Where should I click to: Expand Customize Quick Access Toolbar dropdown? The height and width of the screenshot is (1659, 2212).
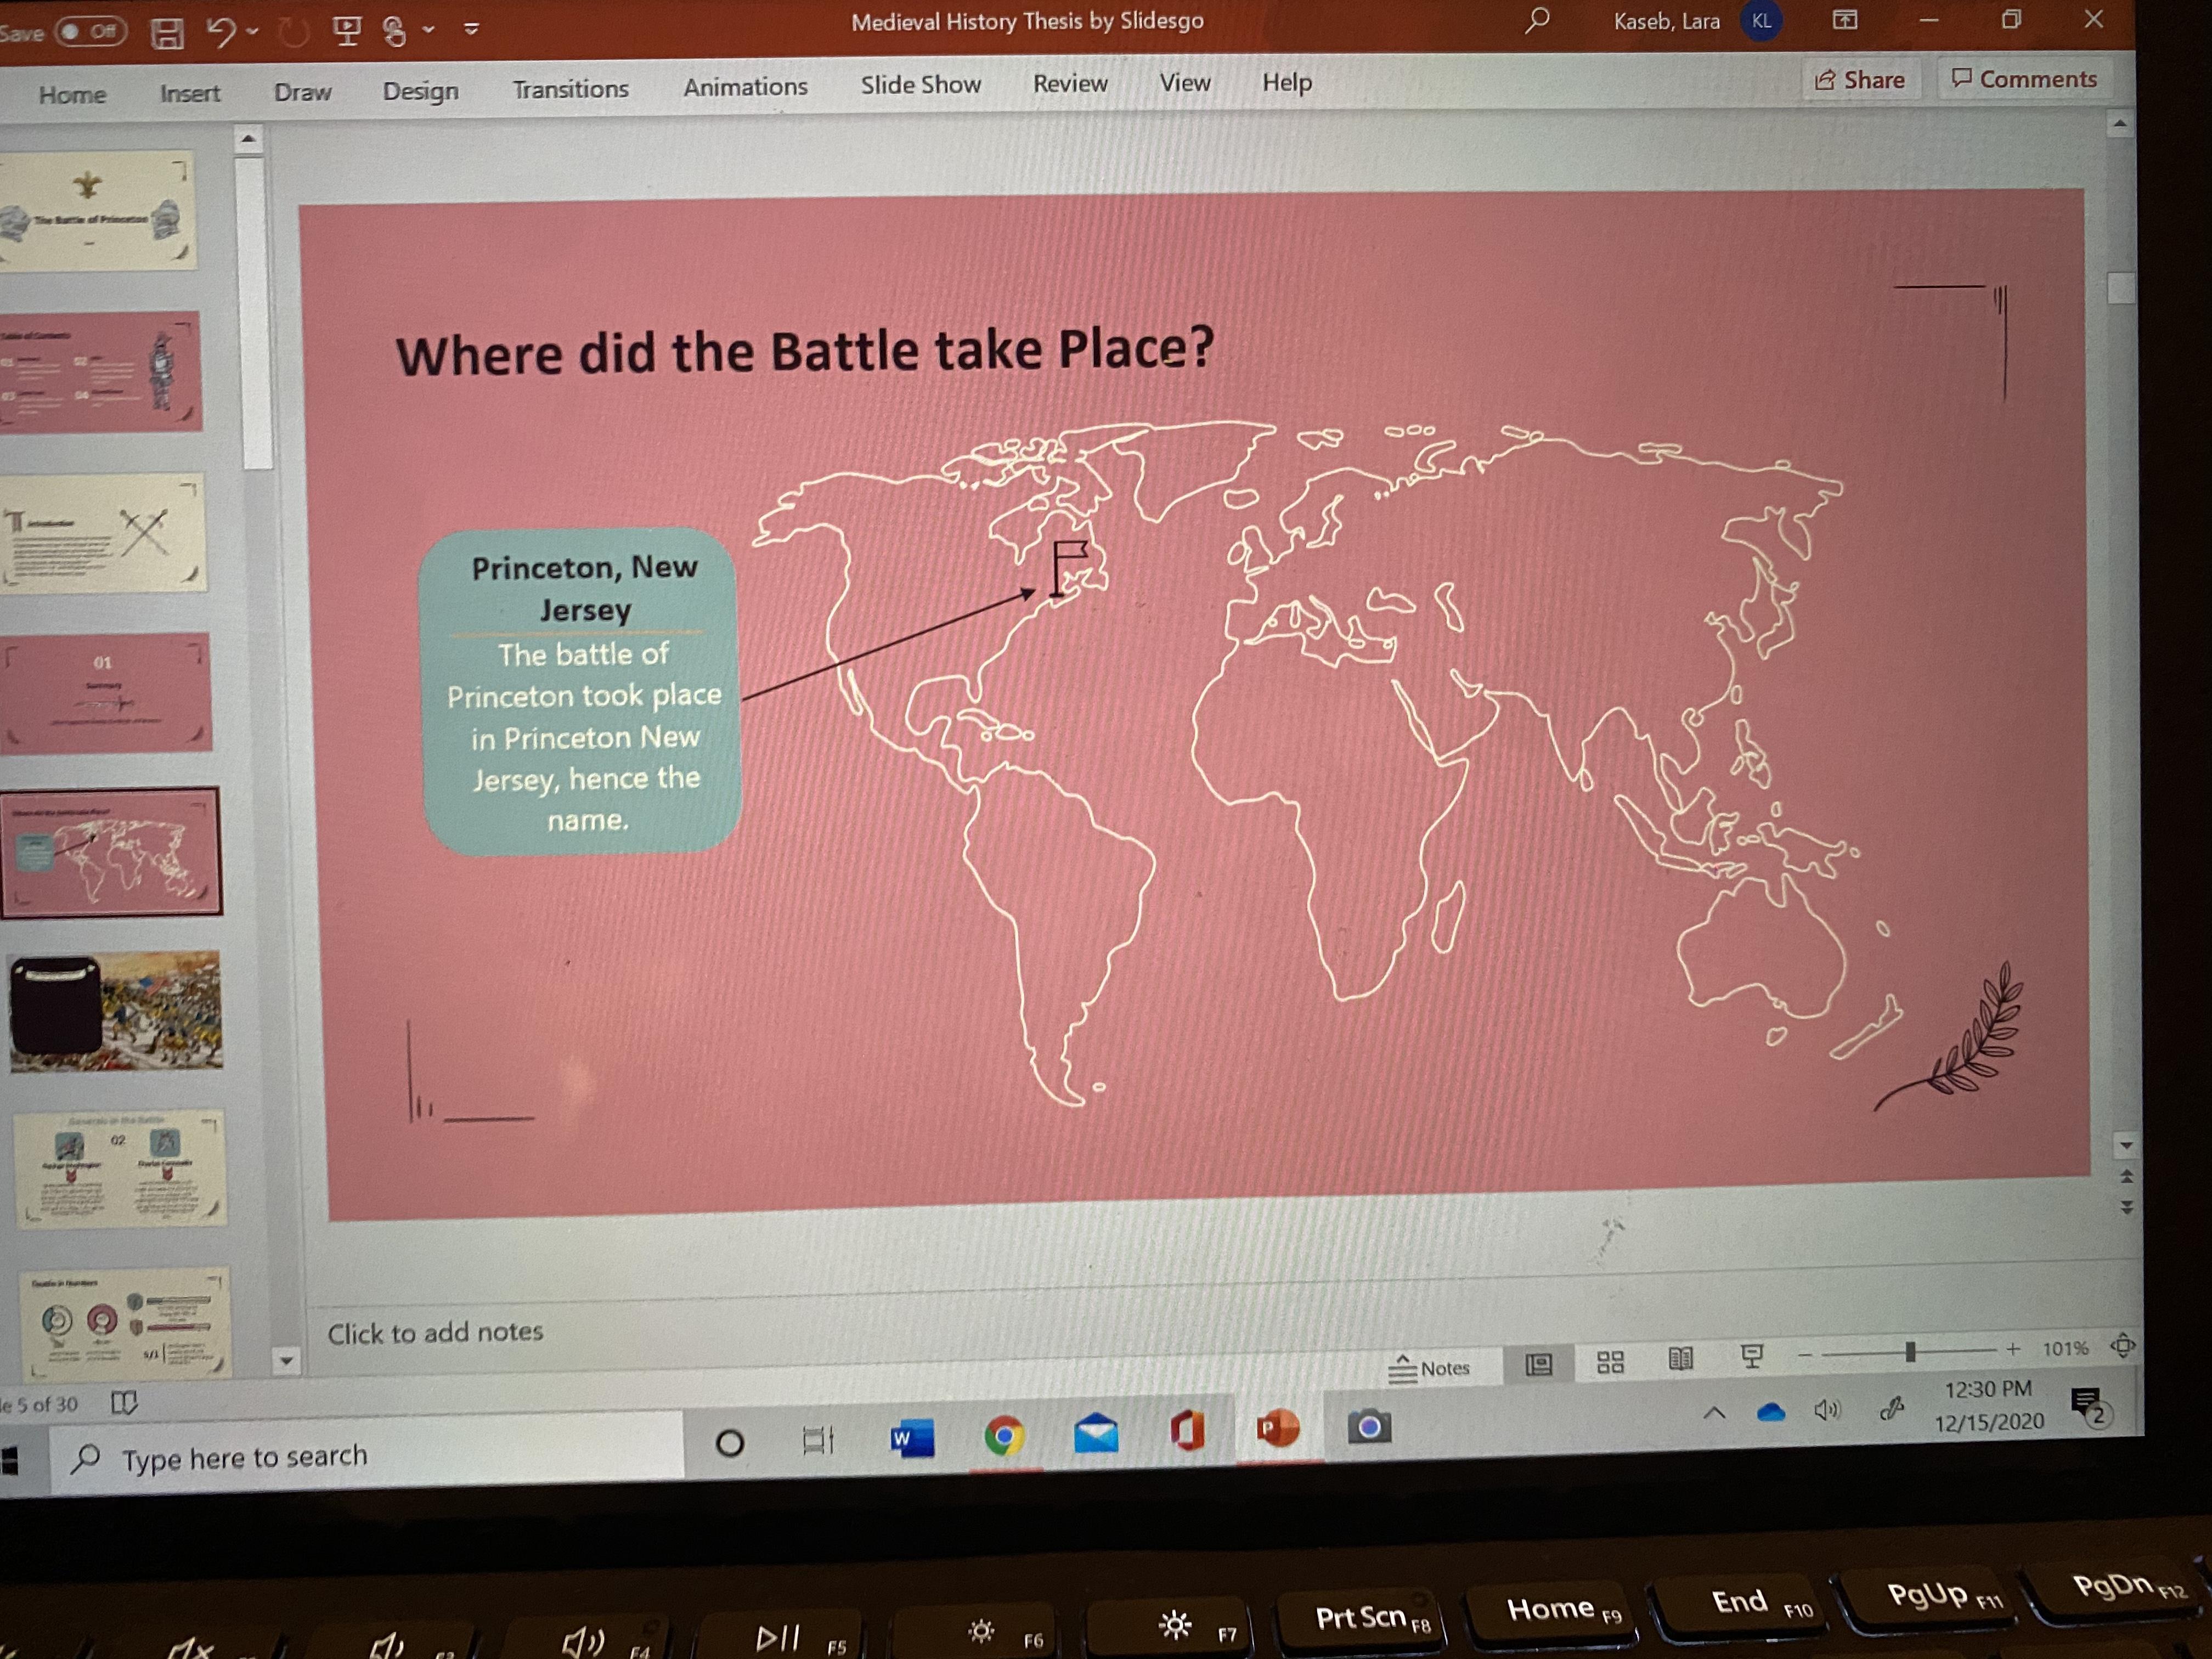472,29
